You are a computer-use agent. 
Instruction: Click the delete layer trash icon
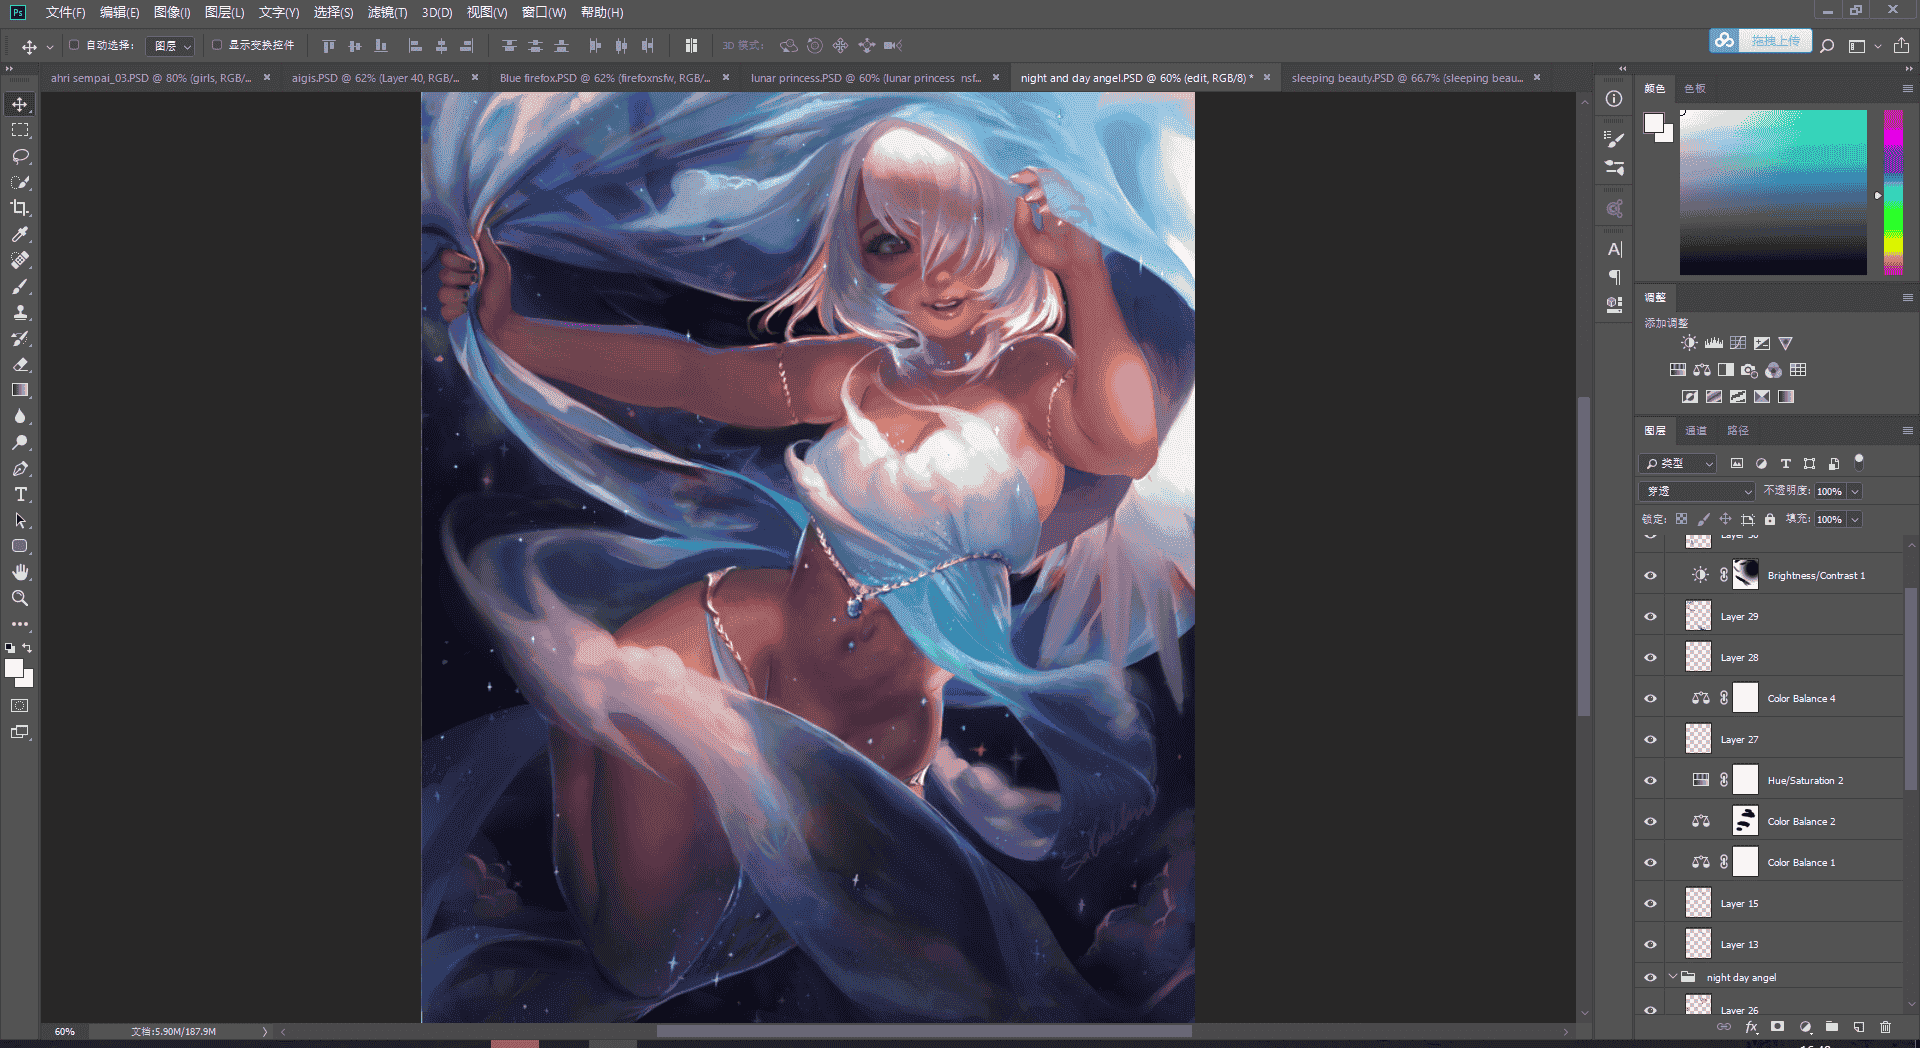tap(1885, 1027)
